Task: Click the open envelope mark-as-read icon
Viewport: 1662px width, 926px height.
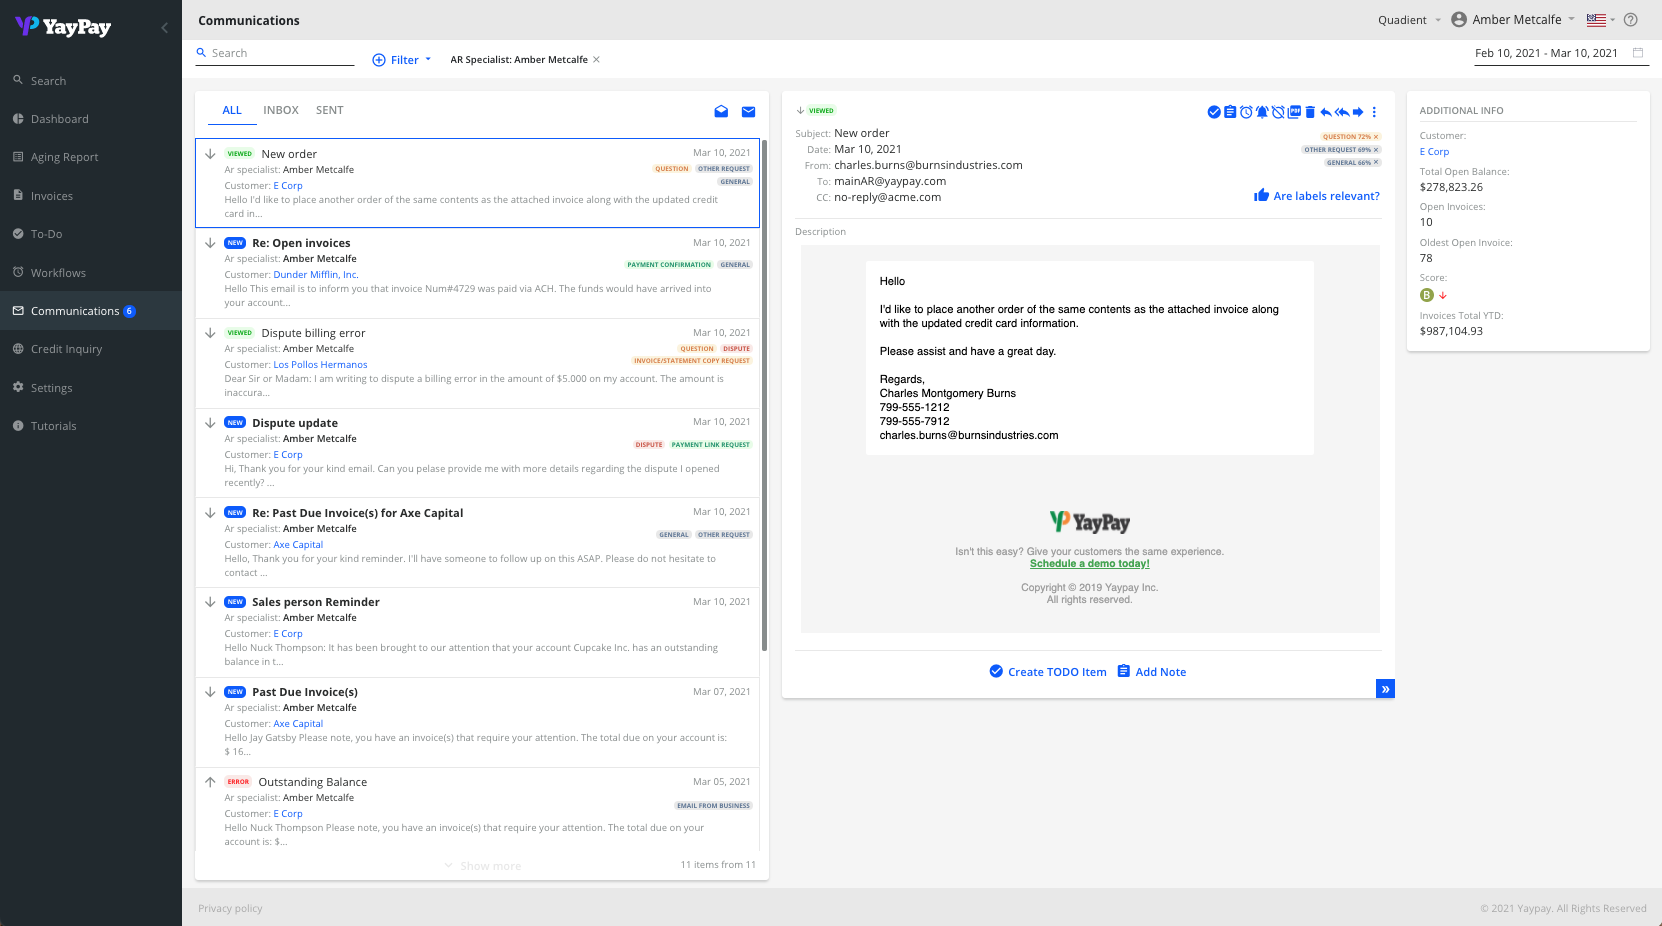Action: click(x=721, y=112)
